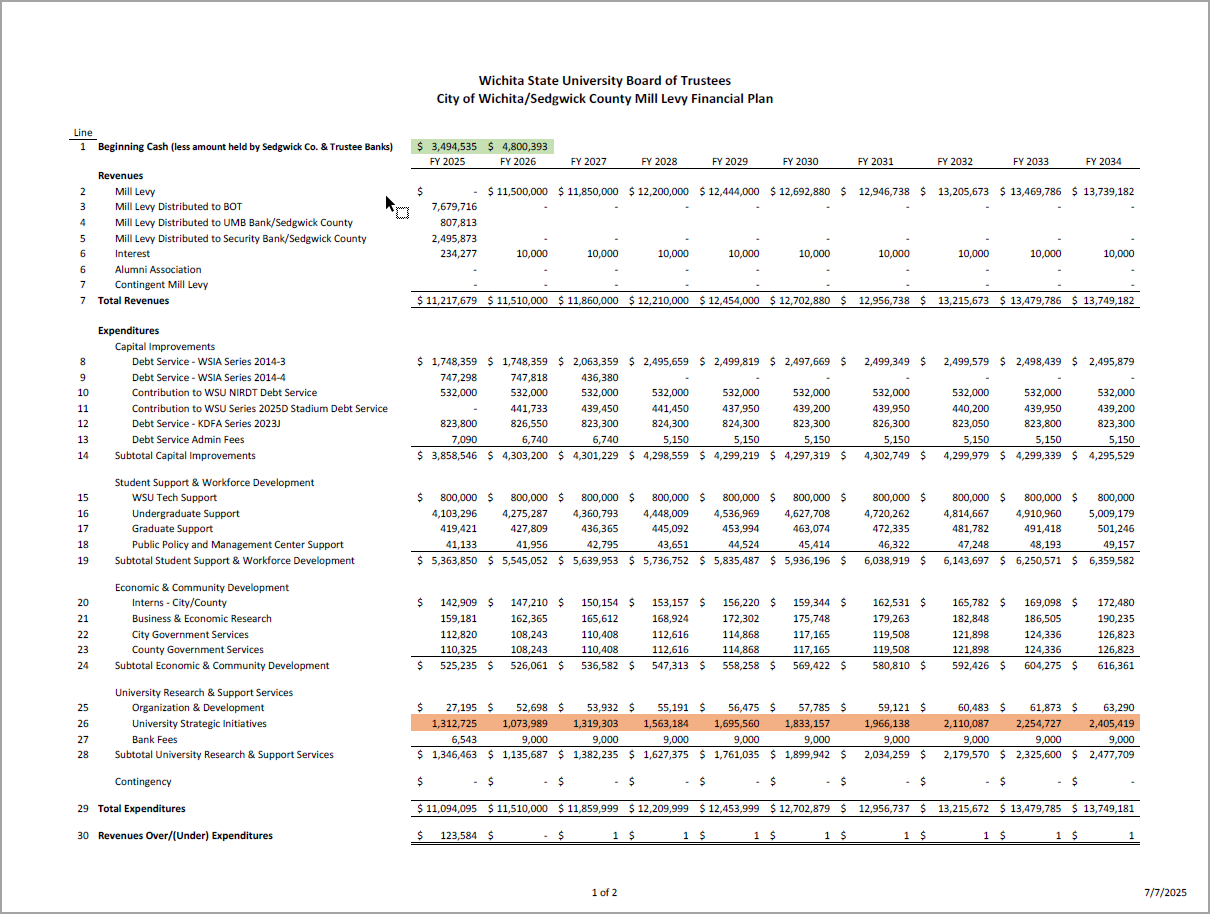Click the 'Interns - City/County' row label

tap(180, 603)
